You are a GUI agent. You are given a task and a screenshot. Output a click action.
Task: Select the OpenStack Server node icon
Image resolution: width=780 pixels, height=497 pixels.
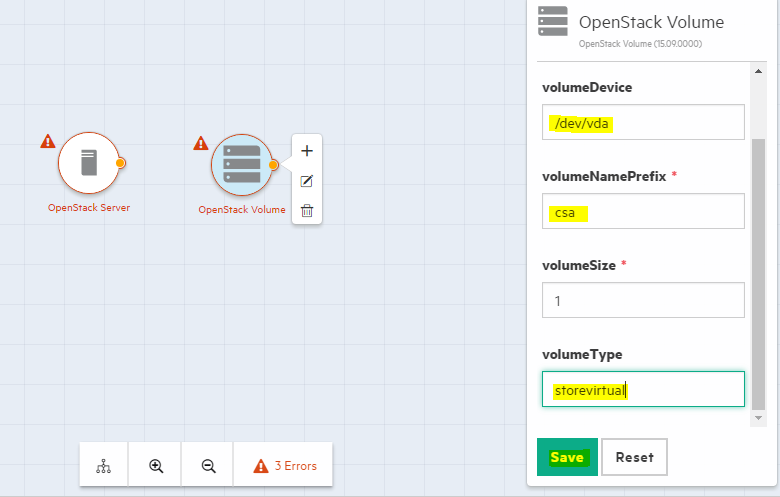[x=89, y=163]
